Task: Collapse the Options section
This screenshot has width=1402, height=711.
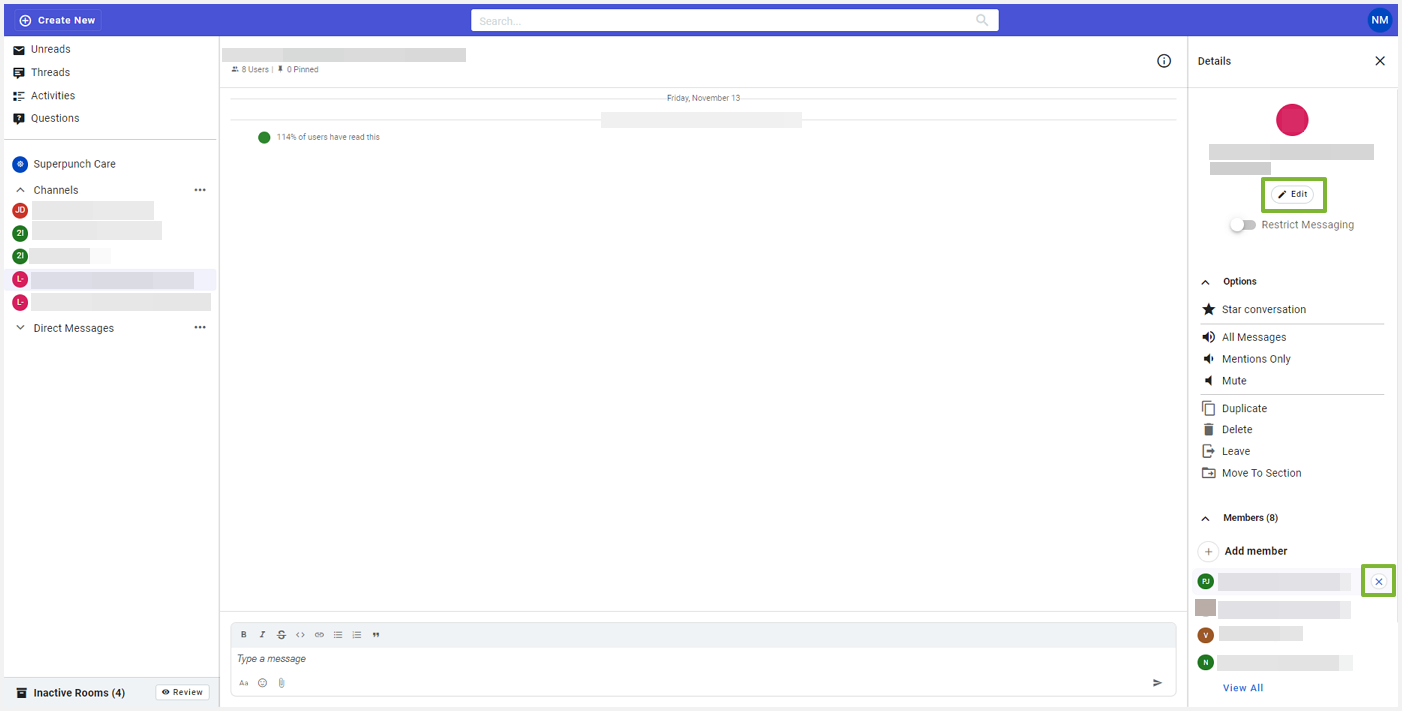Action: point(1206,281)
